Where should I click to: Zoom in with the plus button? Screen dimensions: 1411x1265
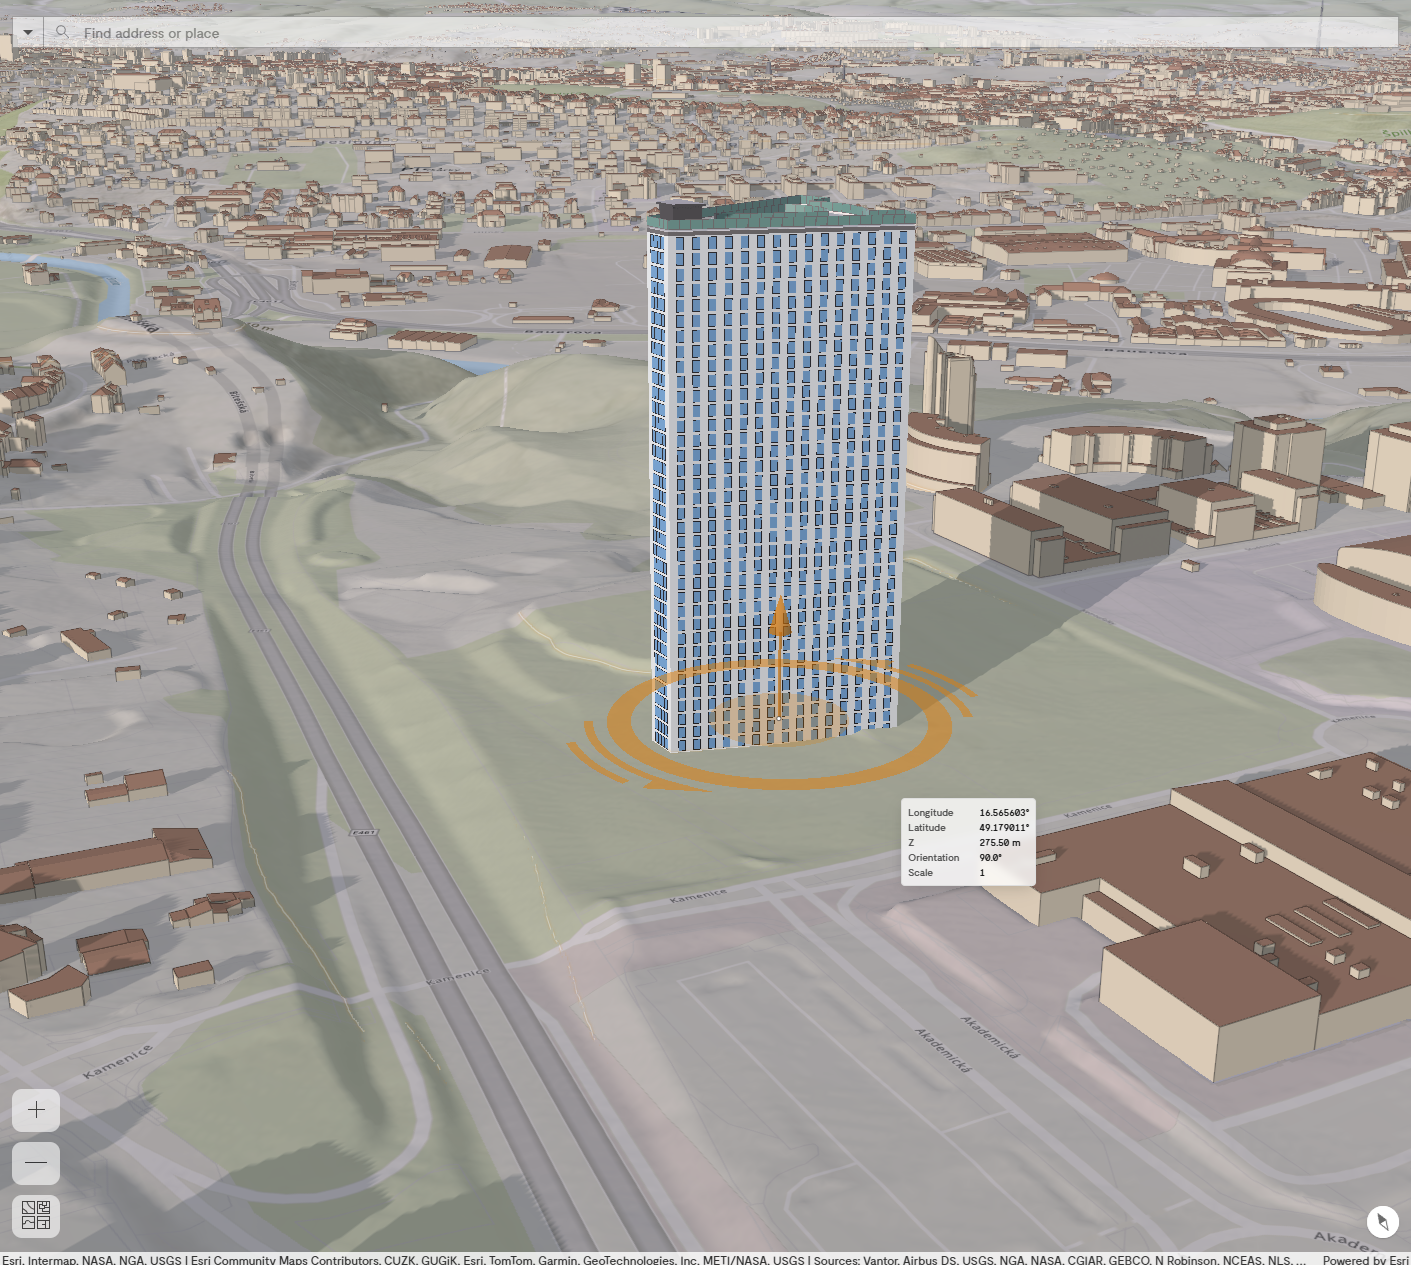click(36, 1110)
